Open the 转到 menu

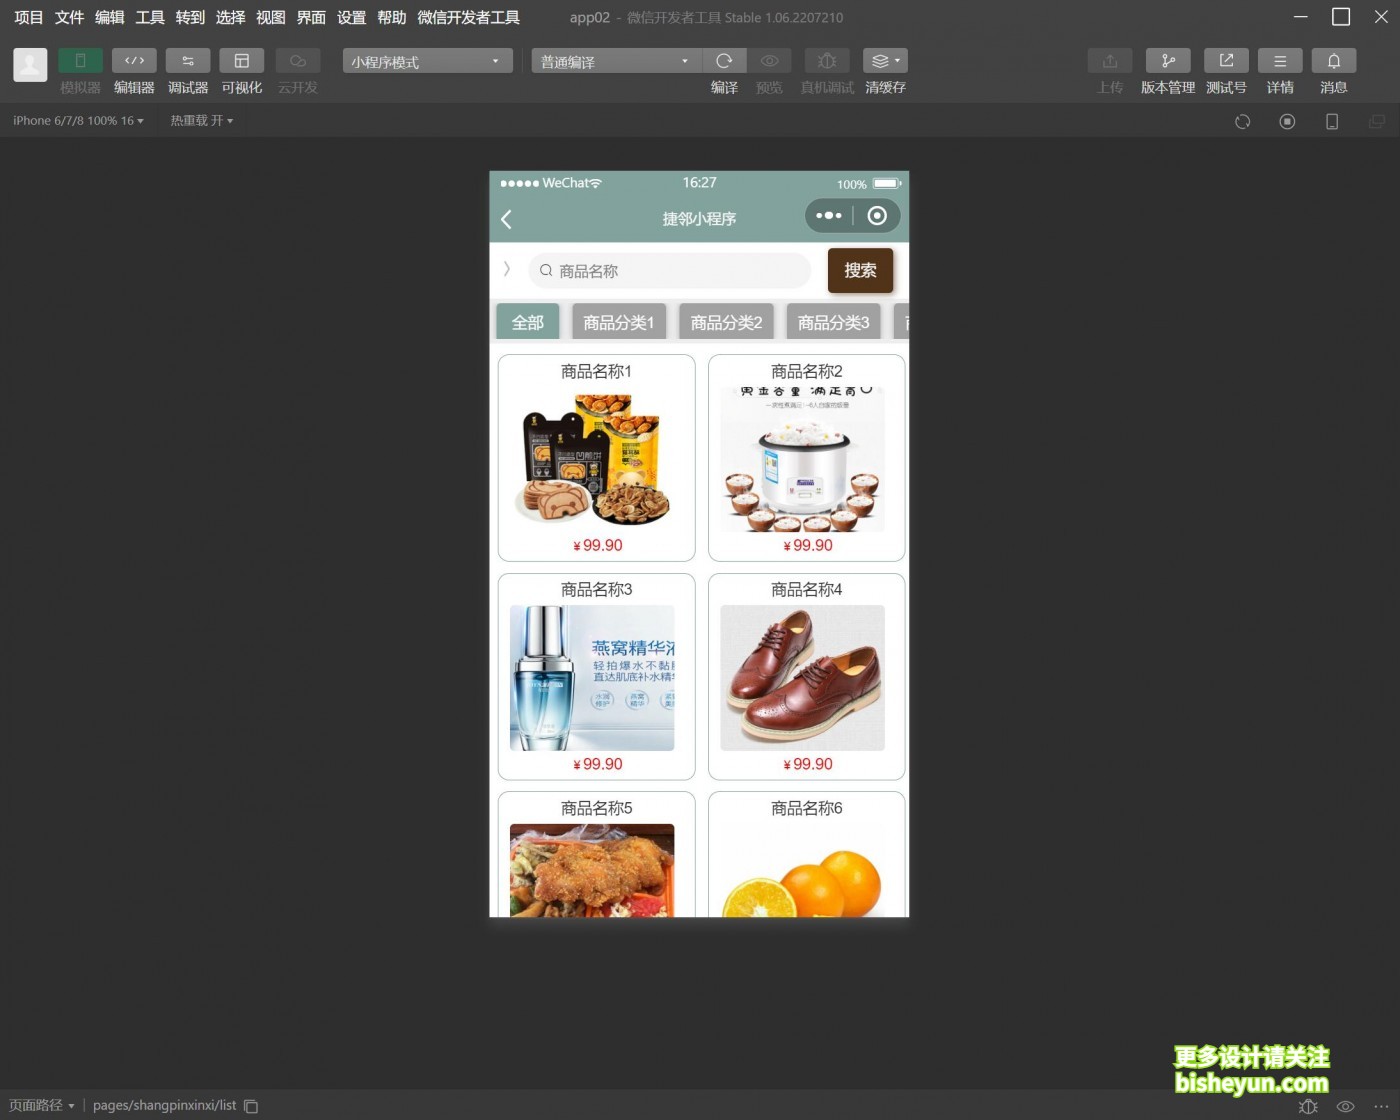click(x=190, y=17)
